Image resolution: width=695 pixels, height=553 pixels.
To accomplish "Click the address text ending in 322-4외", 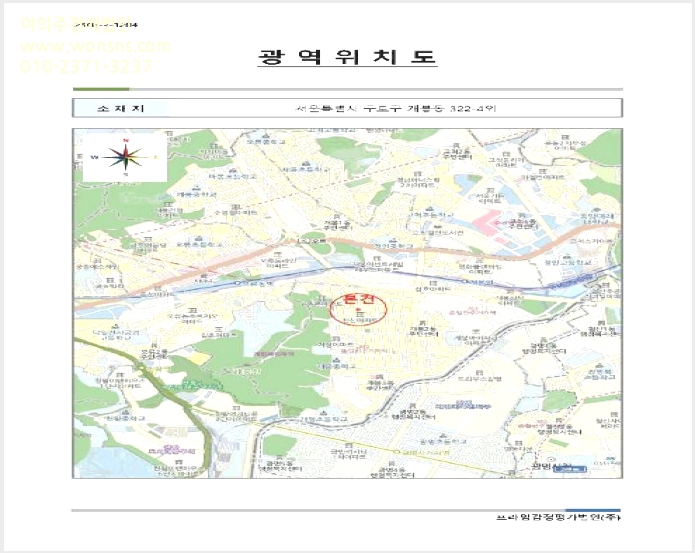I will (x=395, y=108).
